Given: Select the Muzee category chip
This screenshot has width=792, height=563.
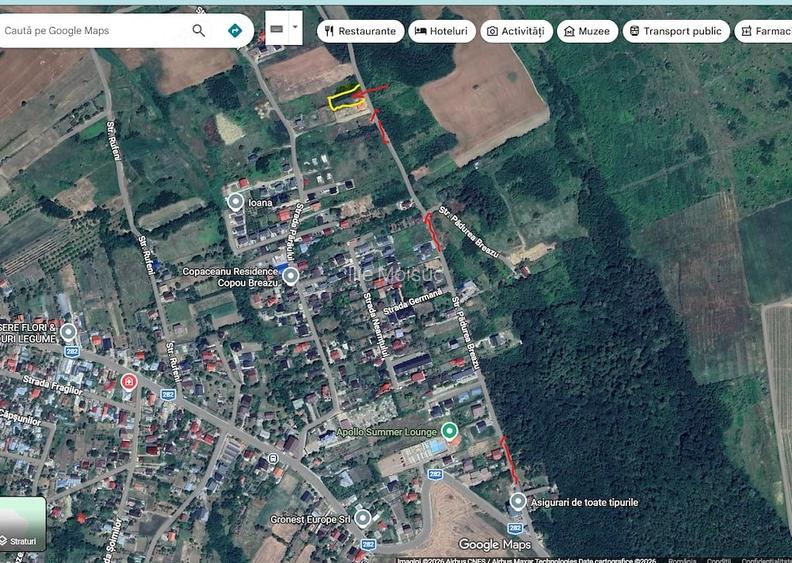Looking at the screenshot, I should 587,31.
